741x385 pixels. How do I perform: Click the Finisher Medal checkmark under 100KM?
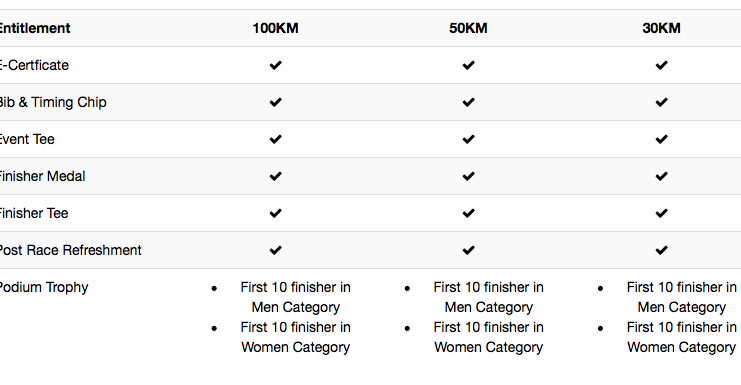point(276,176)
